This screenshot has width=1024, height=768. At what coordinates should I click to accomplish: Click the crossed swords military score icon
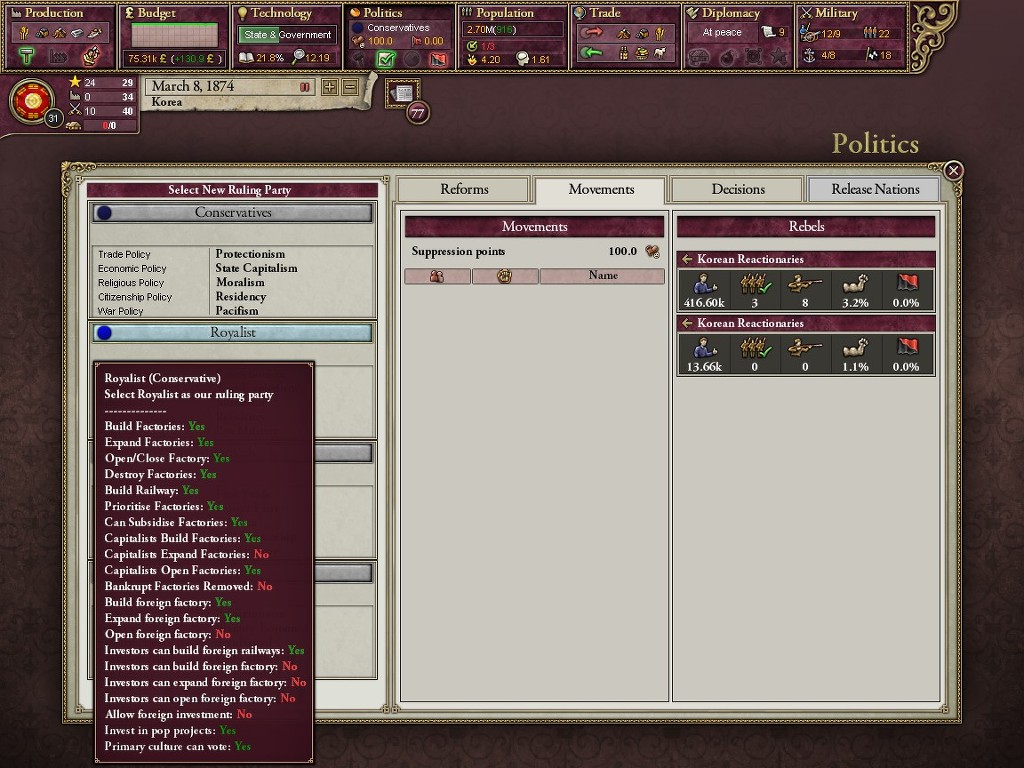[x=75, y=110]
